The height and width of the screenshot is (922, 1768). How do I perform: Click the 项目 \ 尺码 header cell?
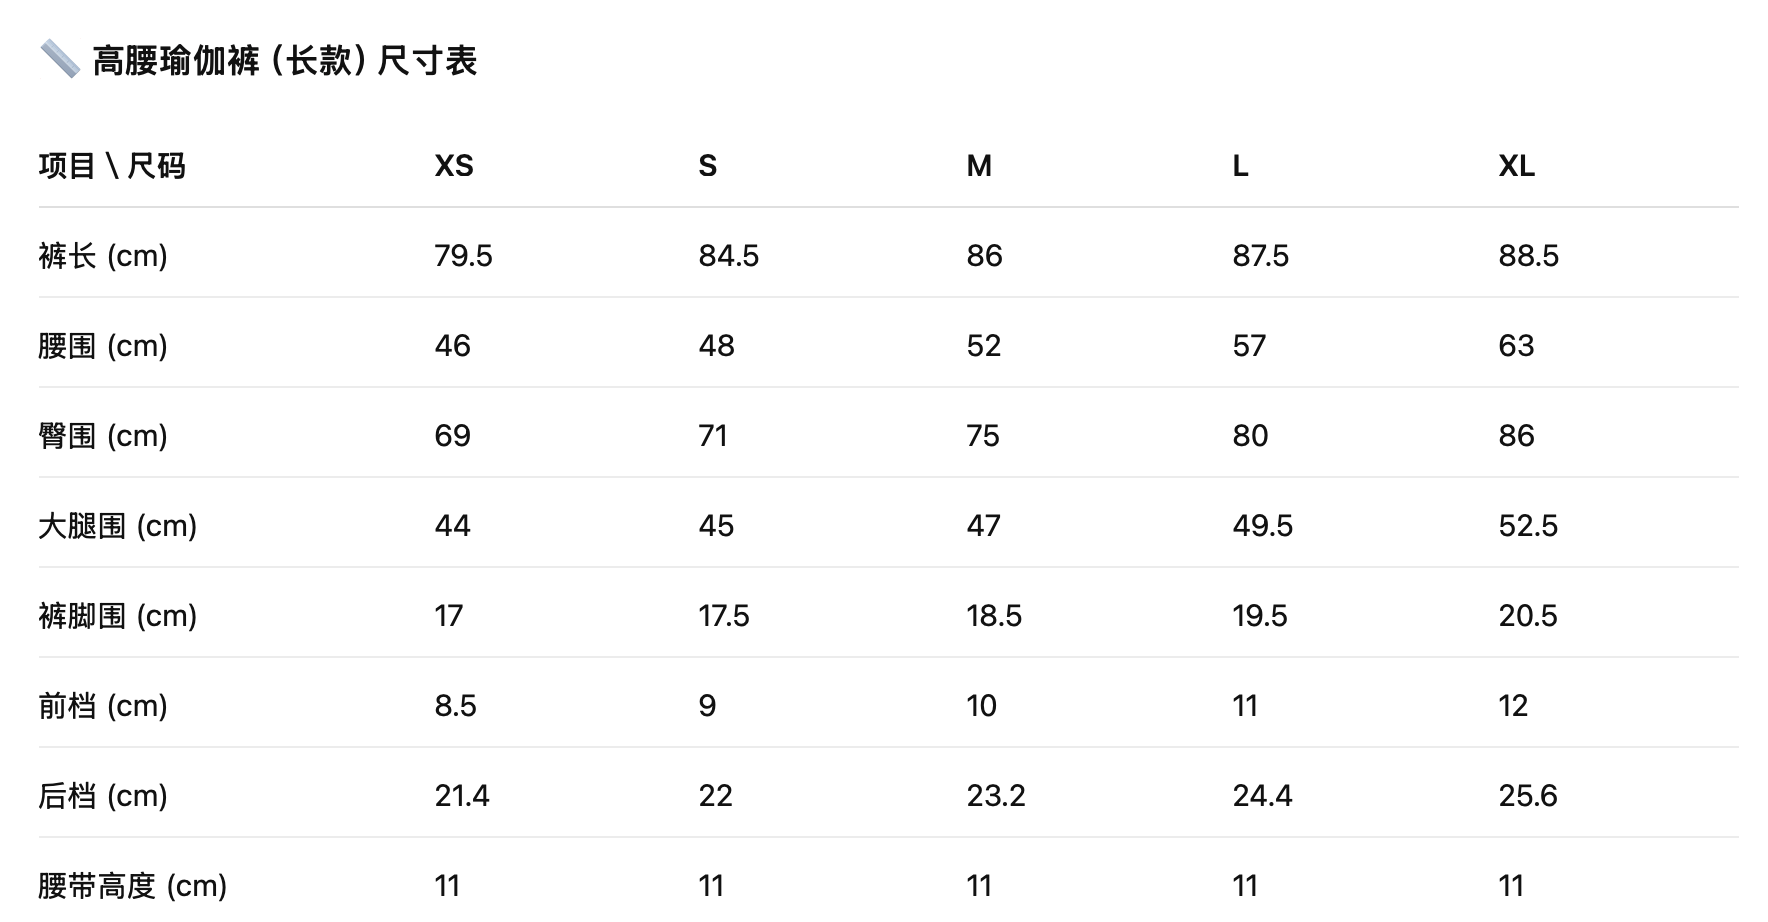(112, 166)
